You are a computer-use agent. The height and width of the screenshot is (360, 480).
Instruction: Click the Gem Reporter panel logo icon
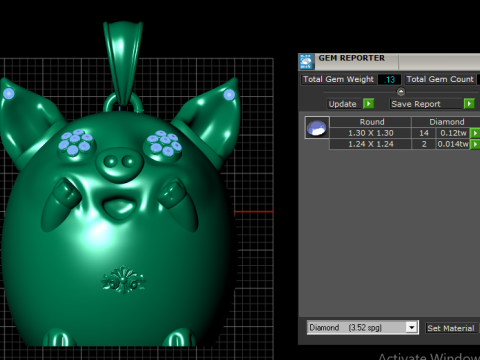(x=306, y=61)
